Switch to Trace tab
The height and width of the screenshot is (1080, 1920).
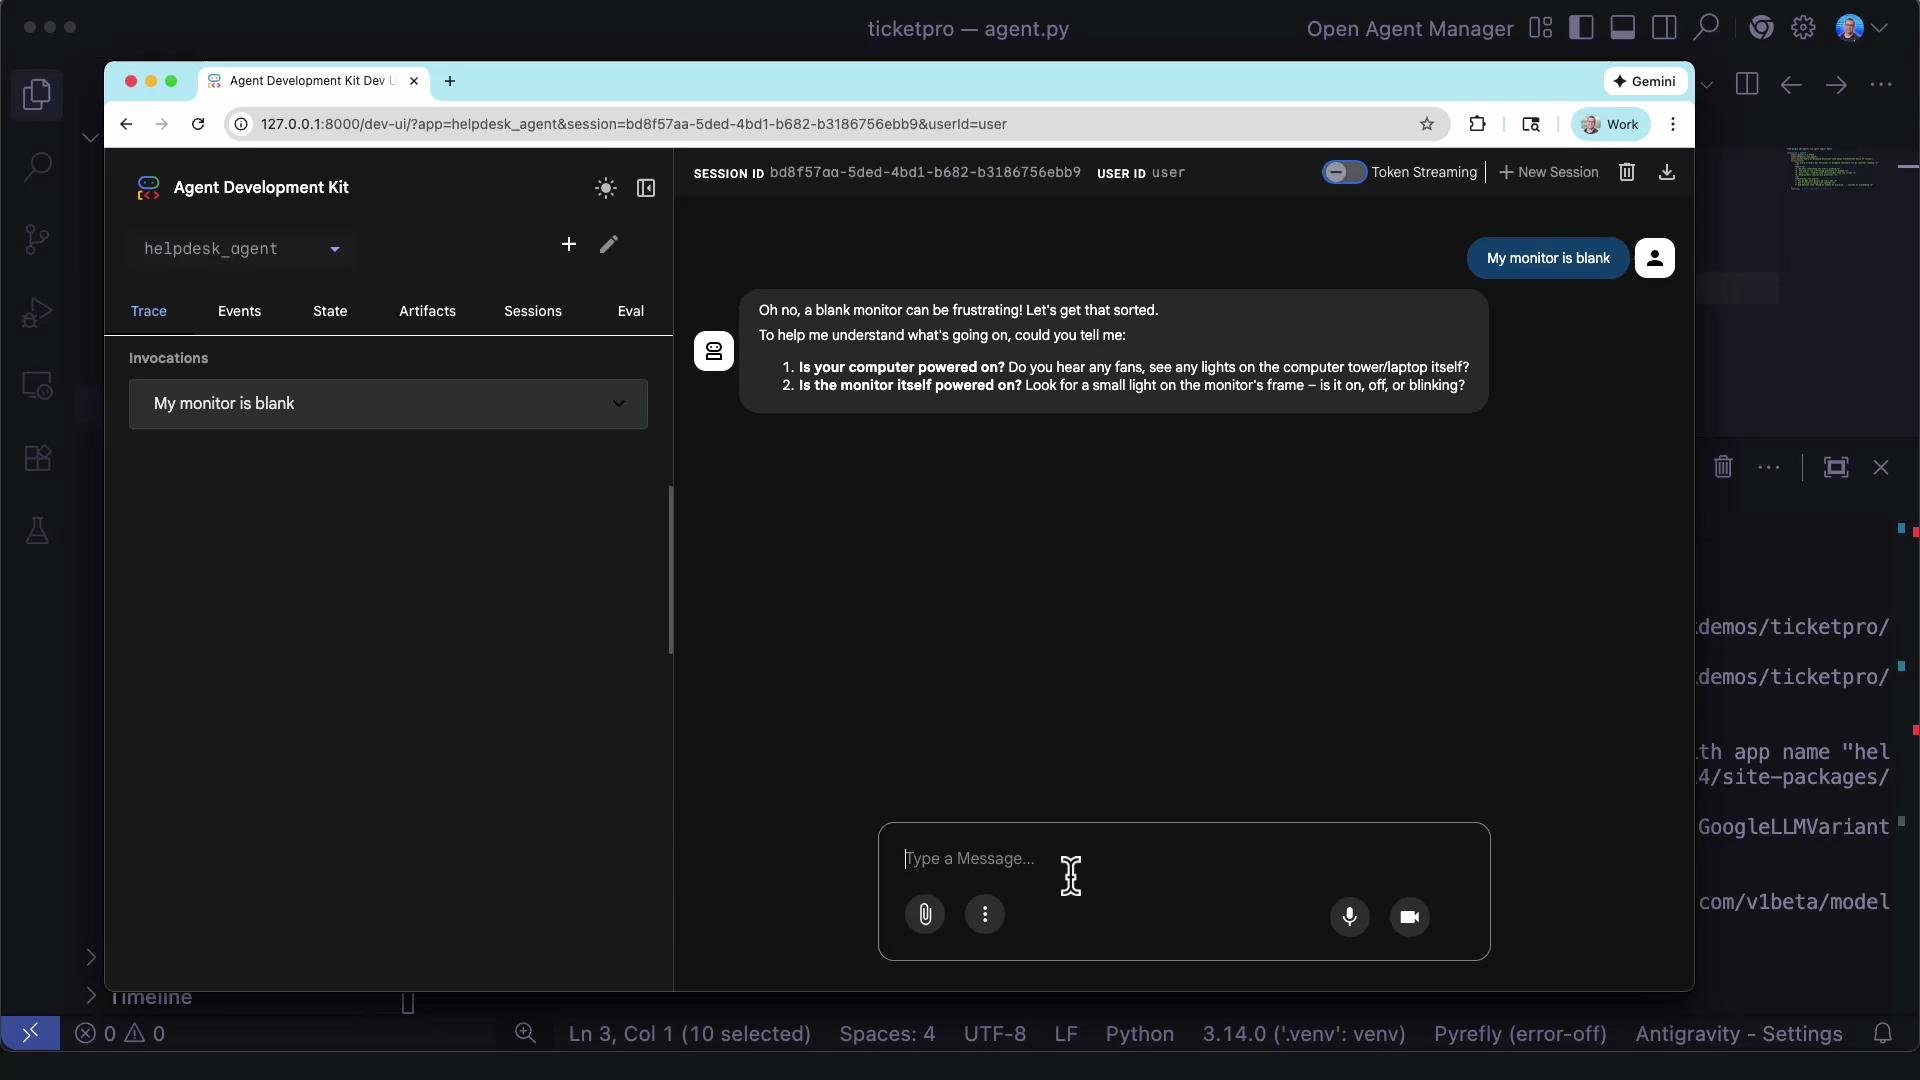(x=149, y=311)
